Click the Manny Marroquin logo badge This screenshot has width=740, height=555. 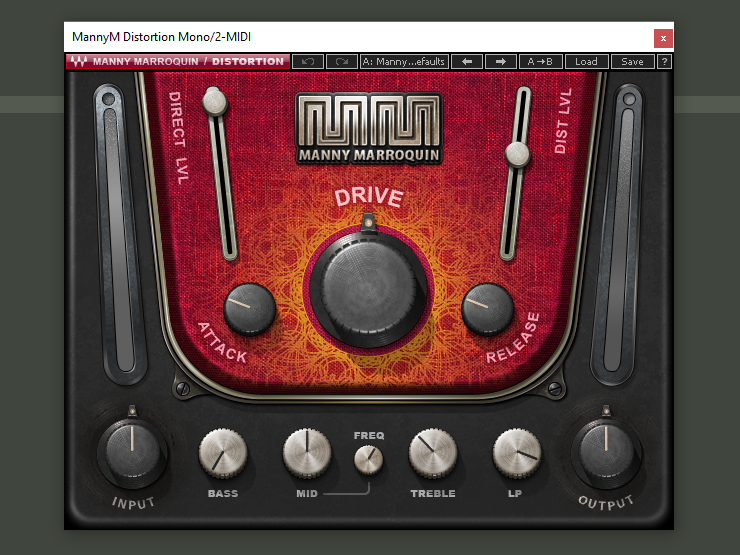coord(369,128)
